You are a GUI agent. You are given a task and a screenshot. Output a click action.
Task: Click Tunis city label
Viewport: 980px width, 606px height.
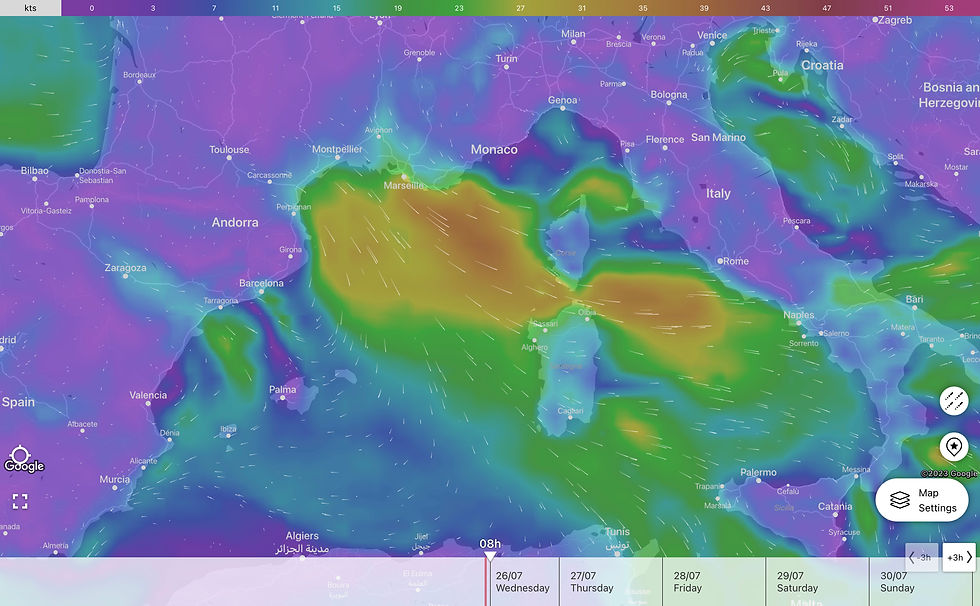[617, 532]
